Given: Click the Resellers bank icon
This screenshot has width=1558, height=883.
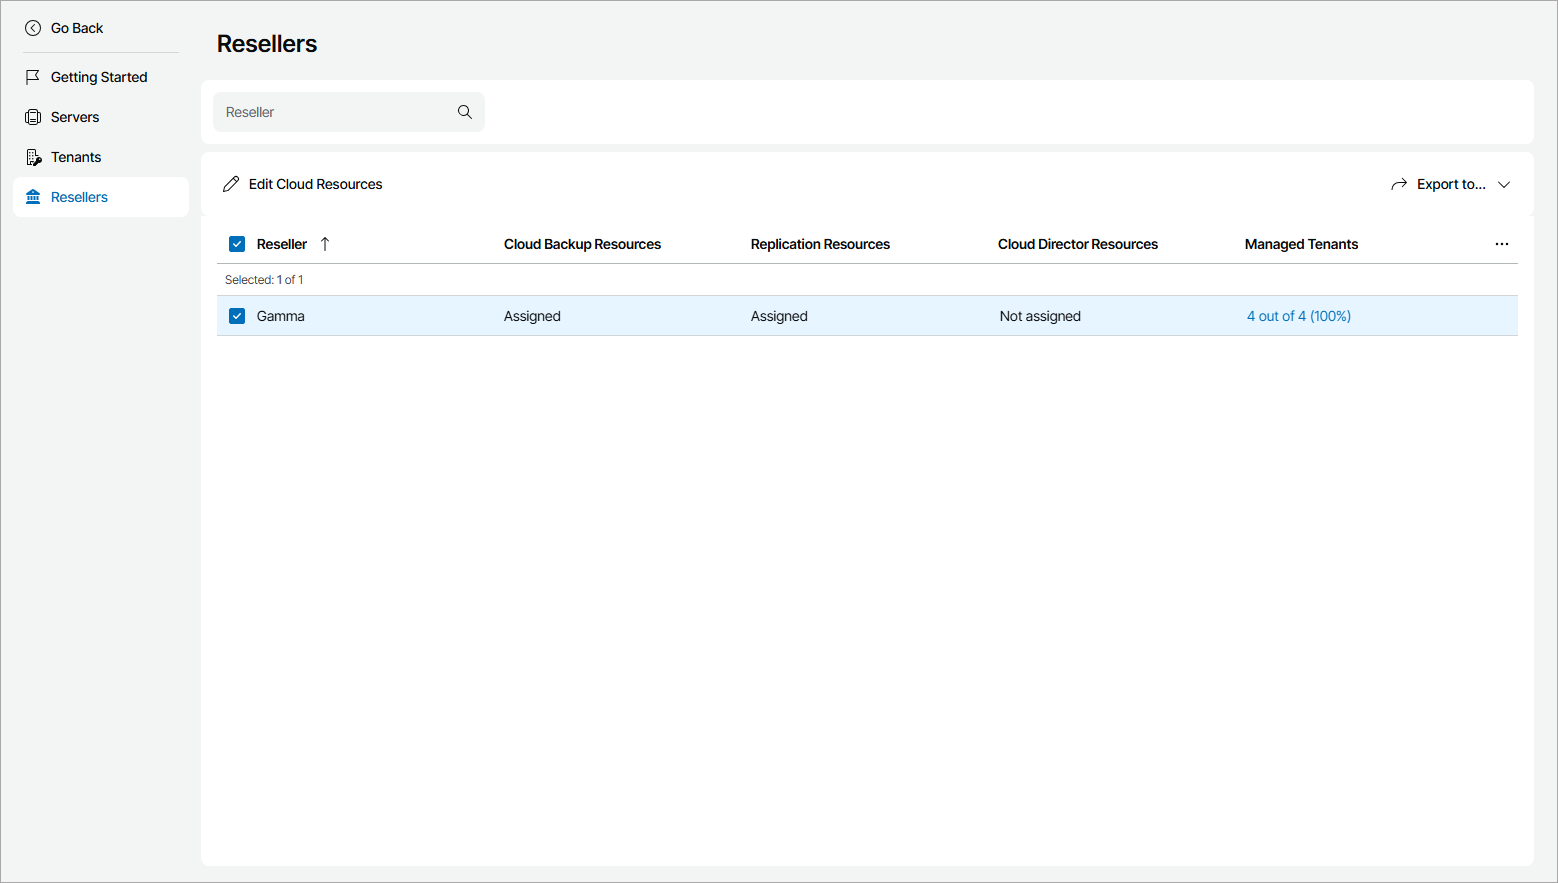Looking at the screenshot, I should pos(33,197).
